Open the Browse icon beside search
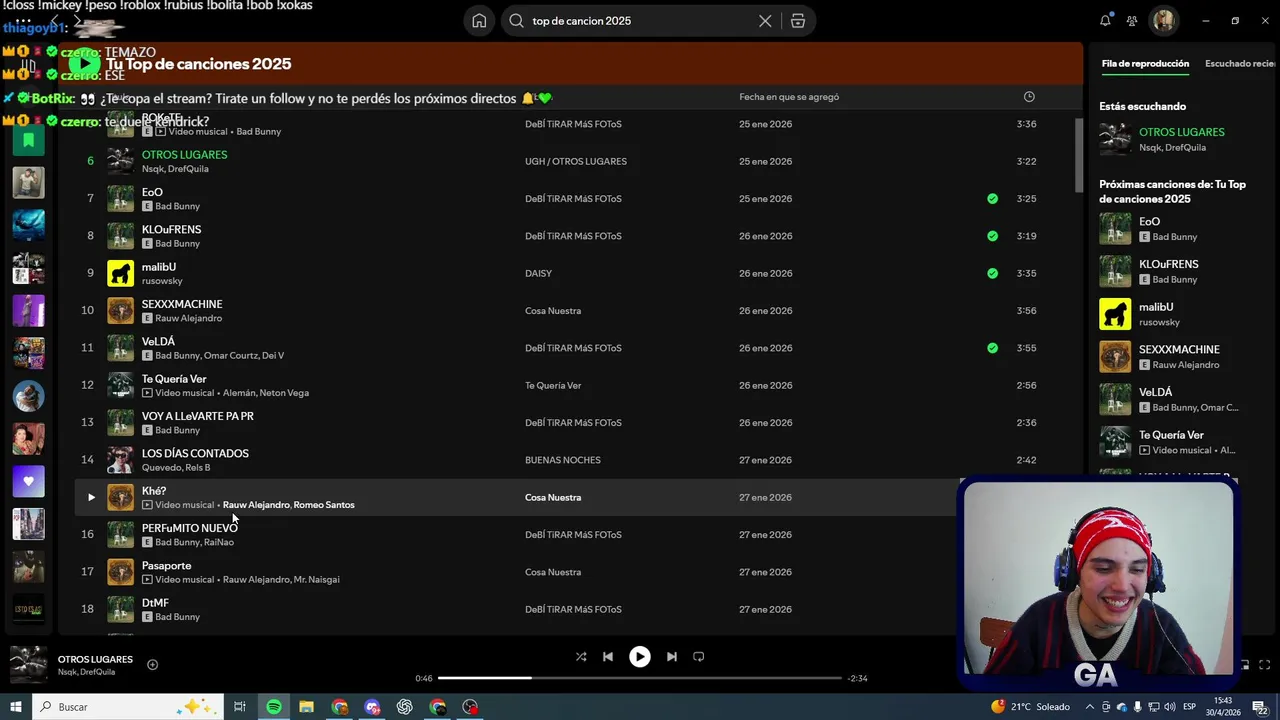 pyautogui.click(x=798, y=21)
